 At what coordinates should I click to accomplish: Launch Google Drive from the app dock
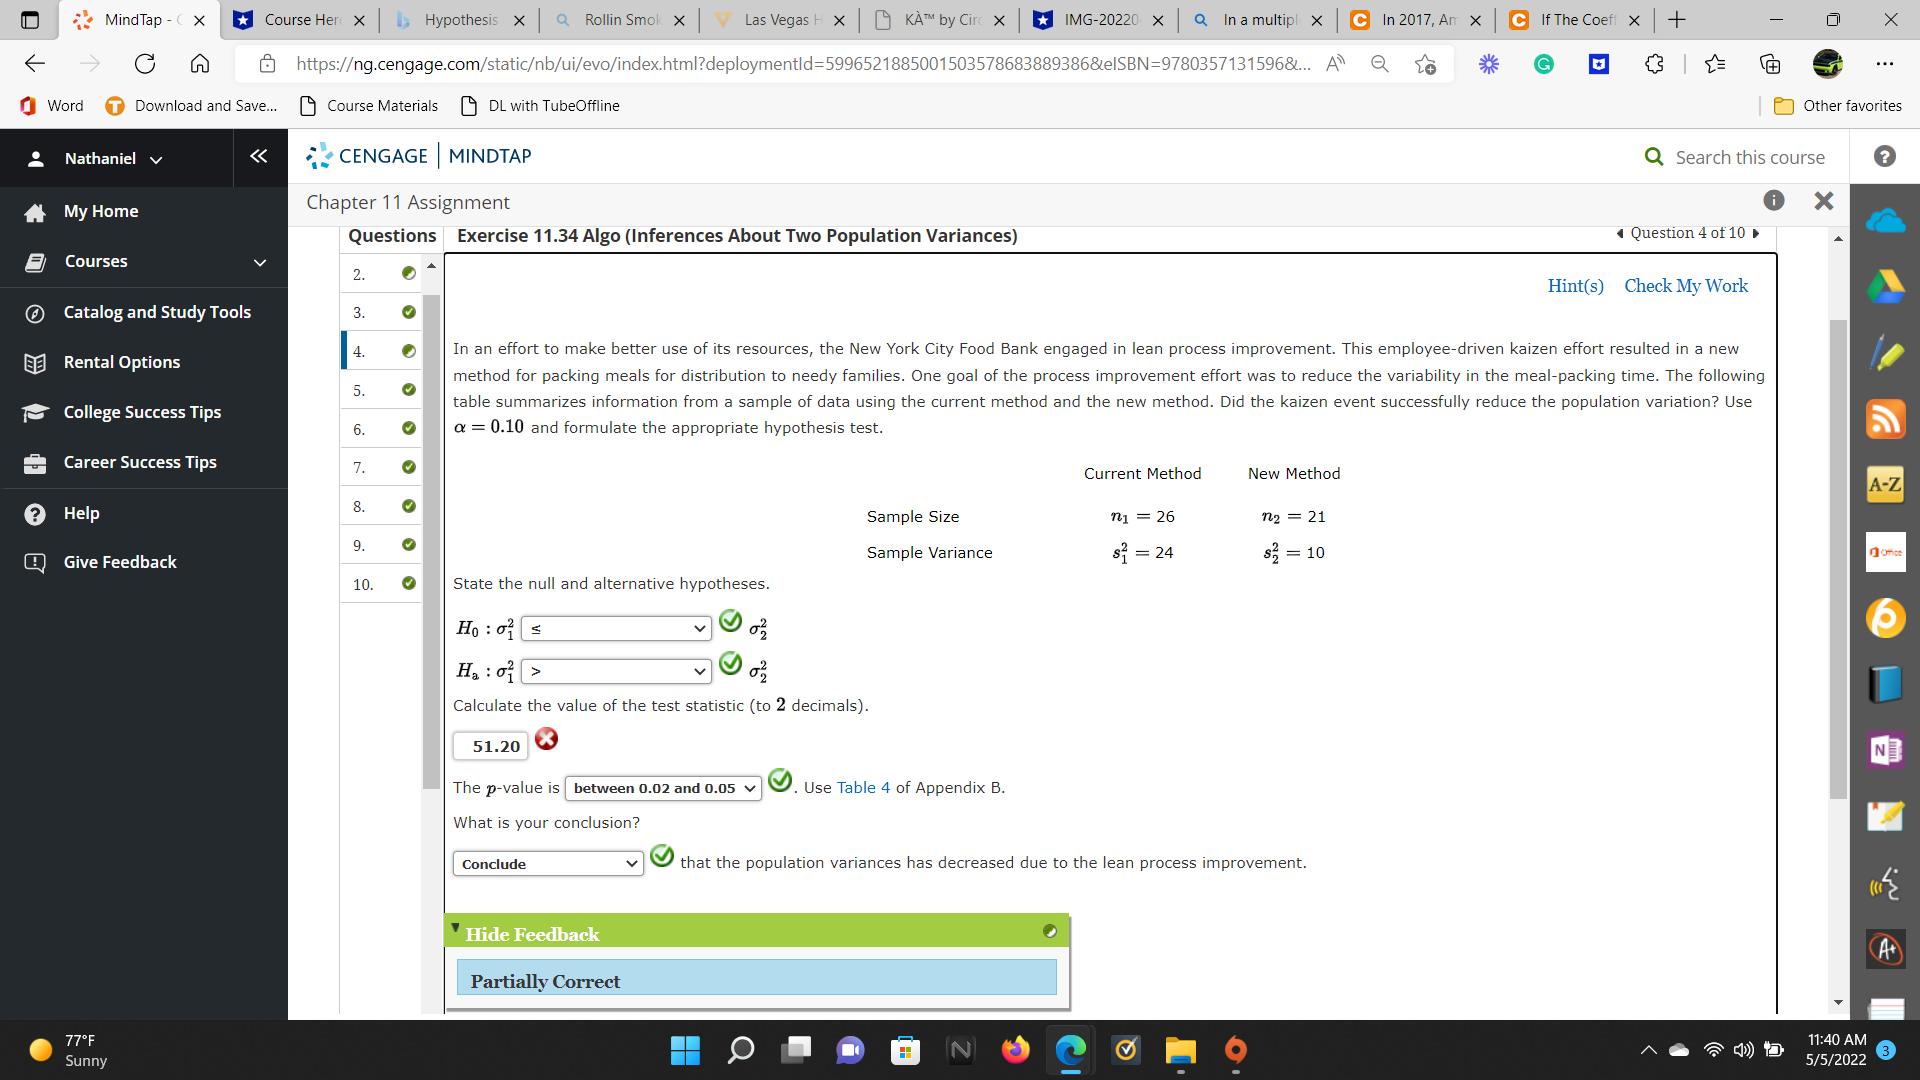(1887, 286)
